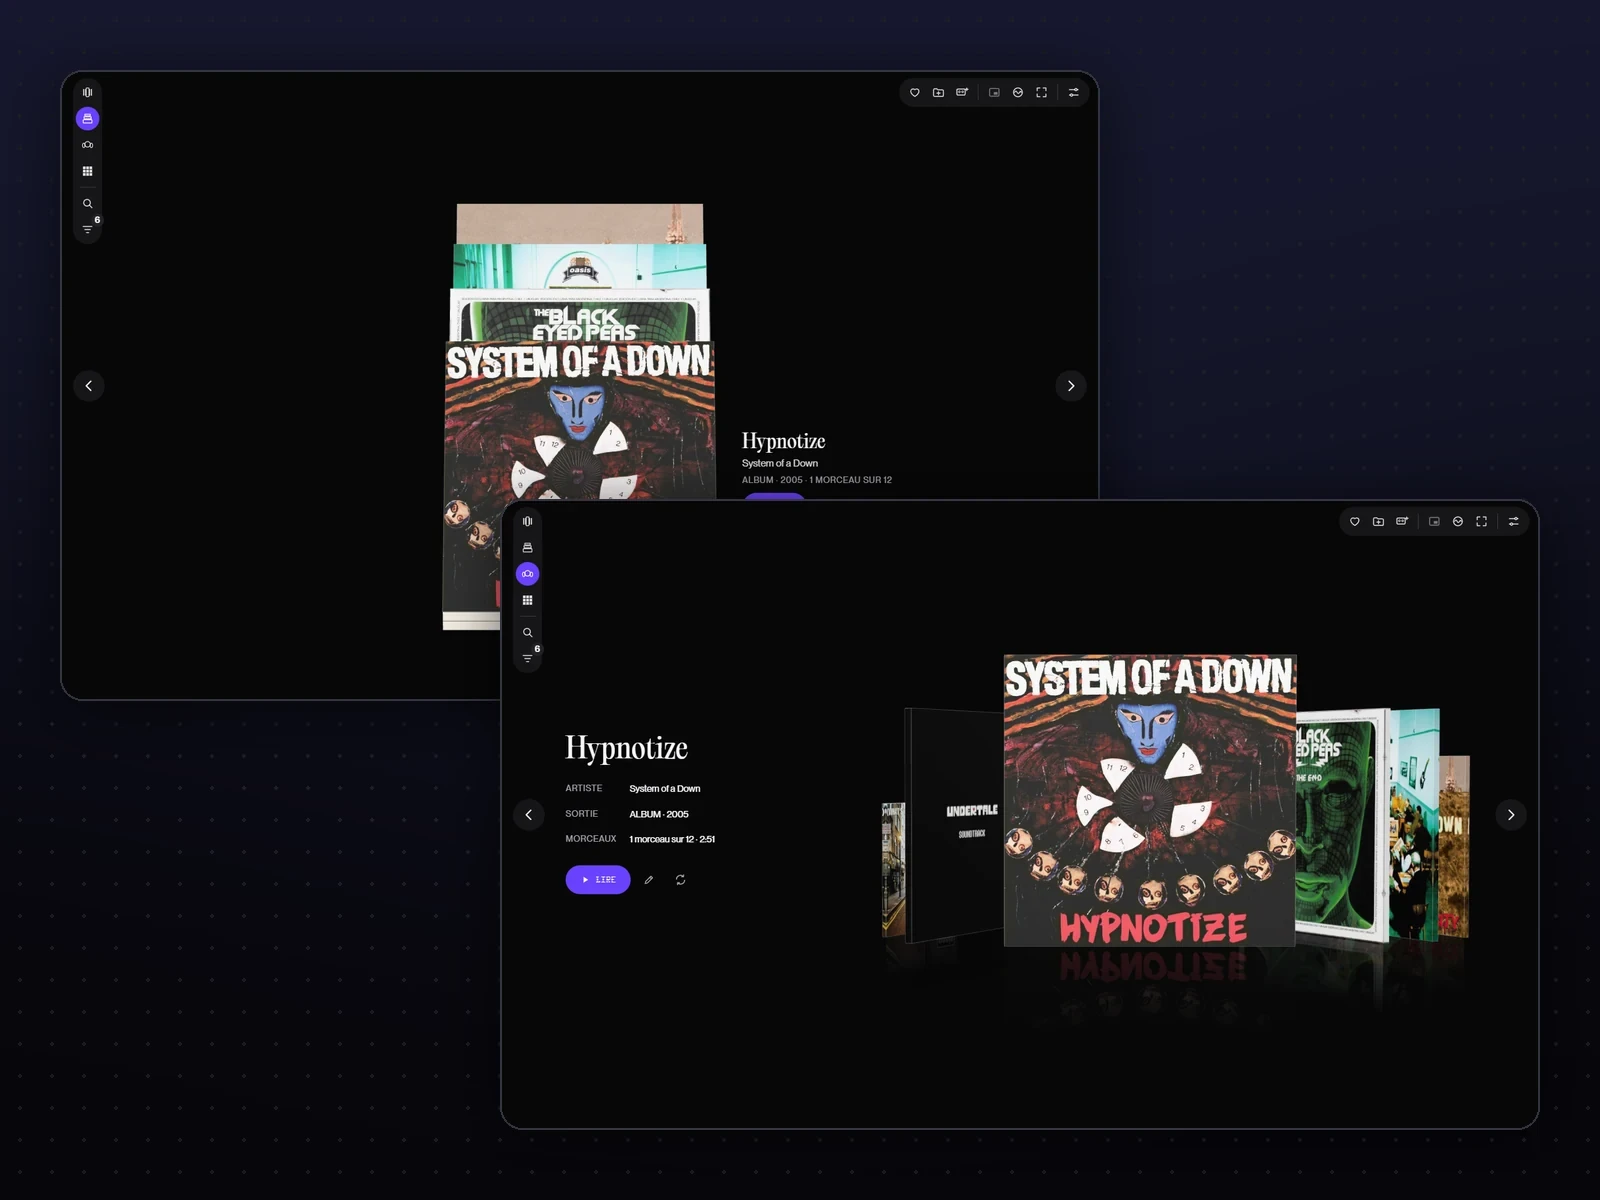Click the circled chevron icon in front window
Screen dimensions: 1600x1200
pyautogui.click(x=1458, y=521)
